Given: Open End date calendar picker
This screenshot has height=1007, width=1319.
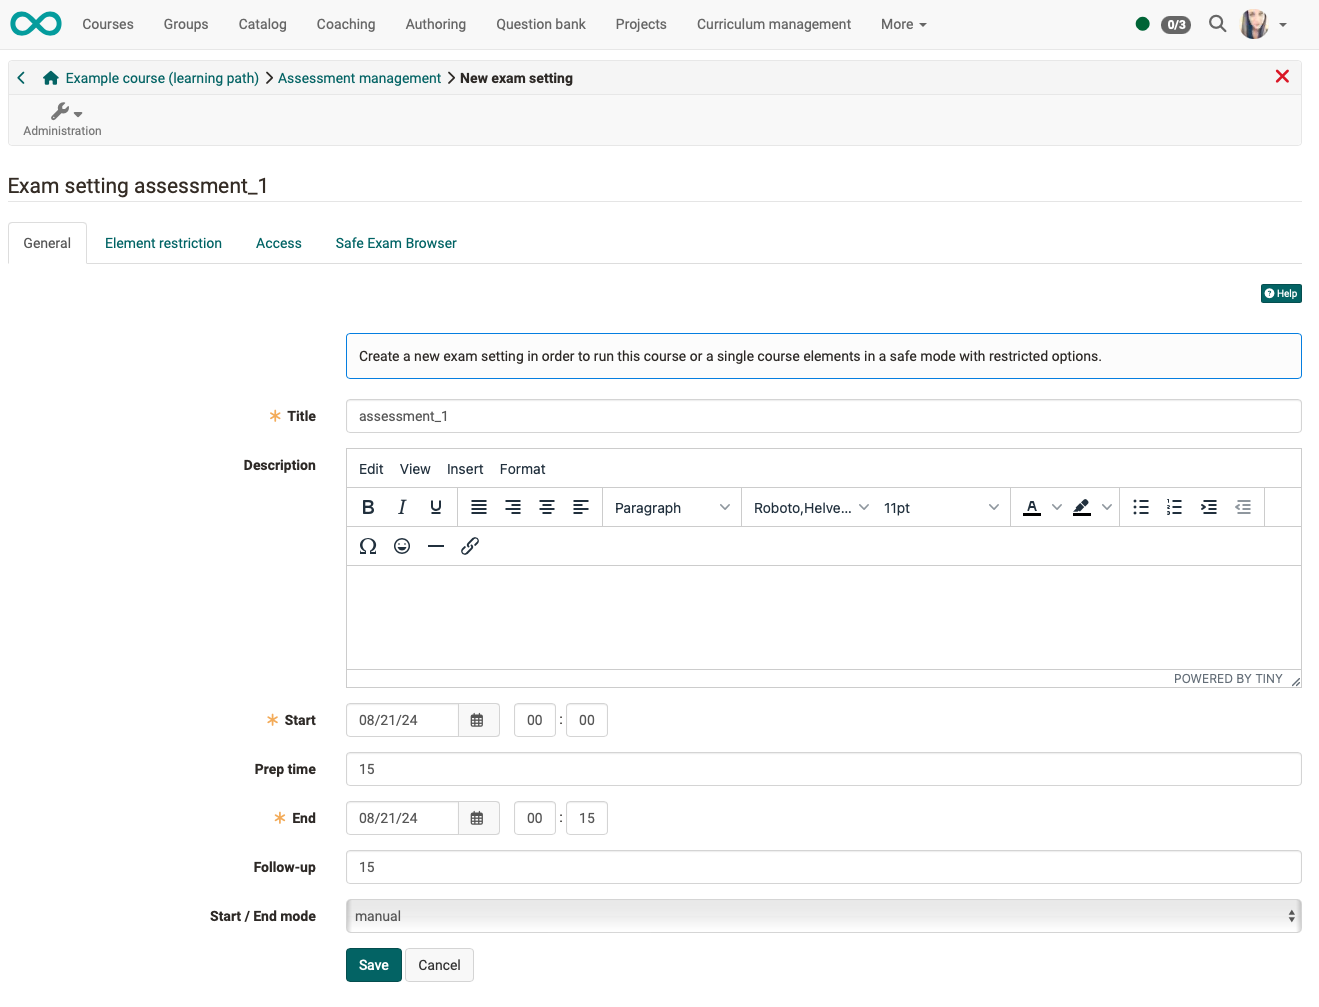Looking at the screenshot, I should pyautogui.click(x=478, y=818).
